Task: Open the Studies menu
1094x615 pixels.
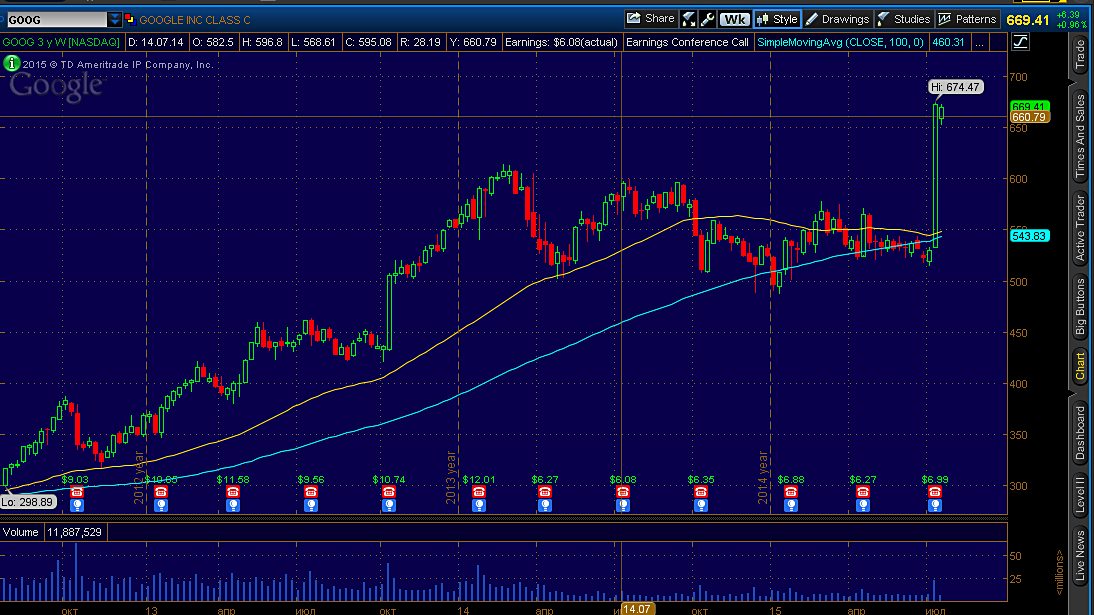Action: click(x=904, y=20)
